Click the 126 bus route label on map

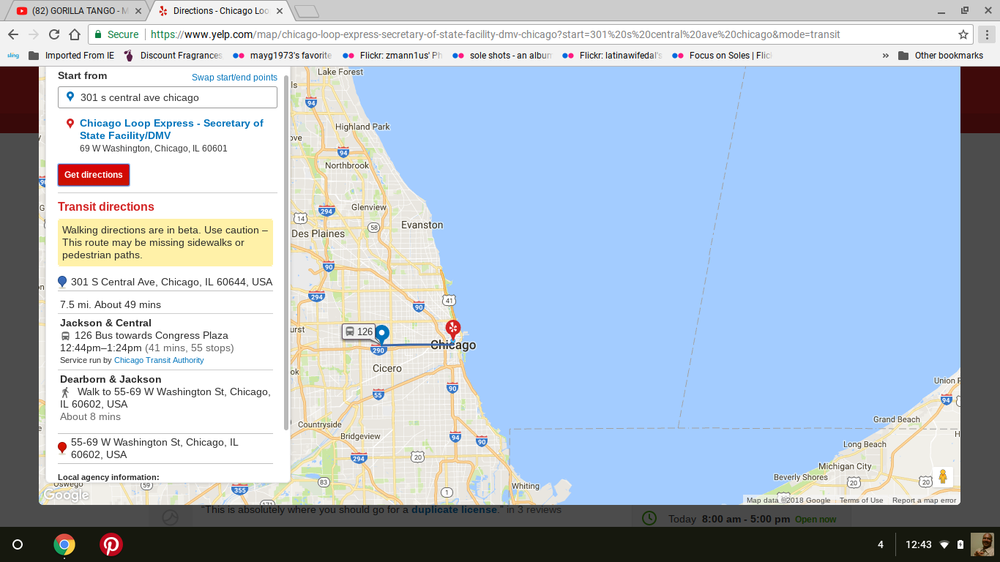click(358, 332)
